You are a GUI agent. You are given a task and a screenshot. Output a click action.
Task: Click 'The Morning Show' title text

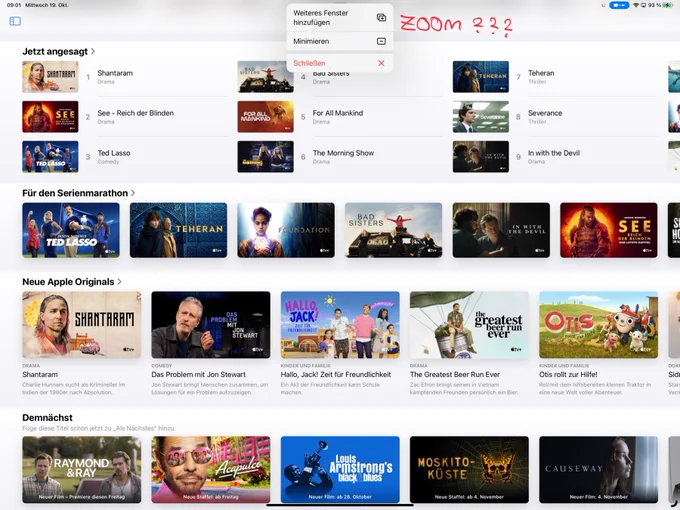point(343,153)
